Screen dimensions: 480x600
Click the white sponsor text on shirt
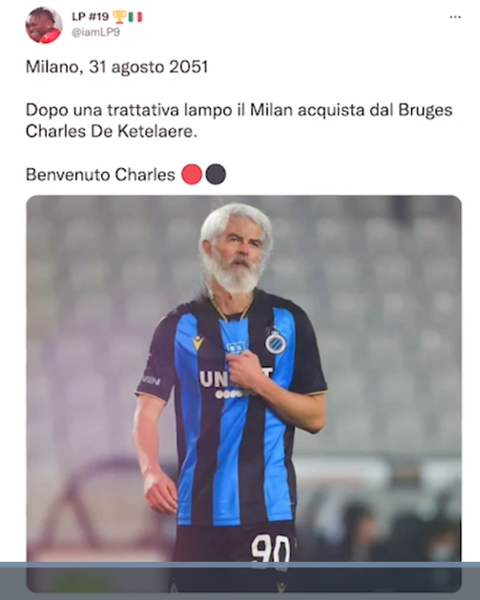235,379
